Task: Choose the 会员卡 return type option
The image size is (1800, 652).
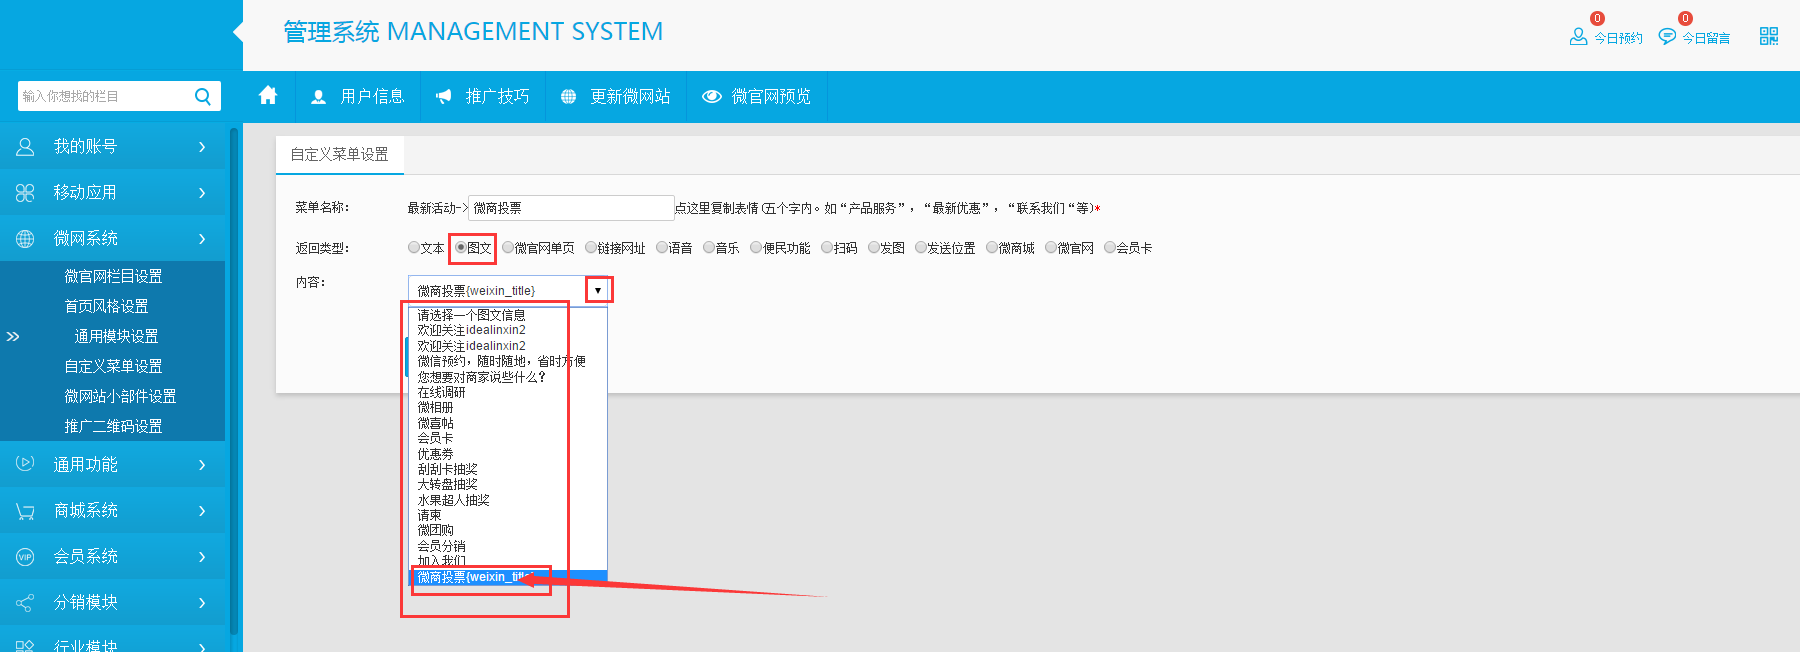Action: (x=1109, y=248)
